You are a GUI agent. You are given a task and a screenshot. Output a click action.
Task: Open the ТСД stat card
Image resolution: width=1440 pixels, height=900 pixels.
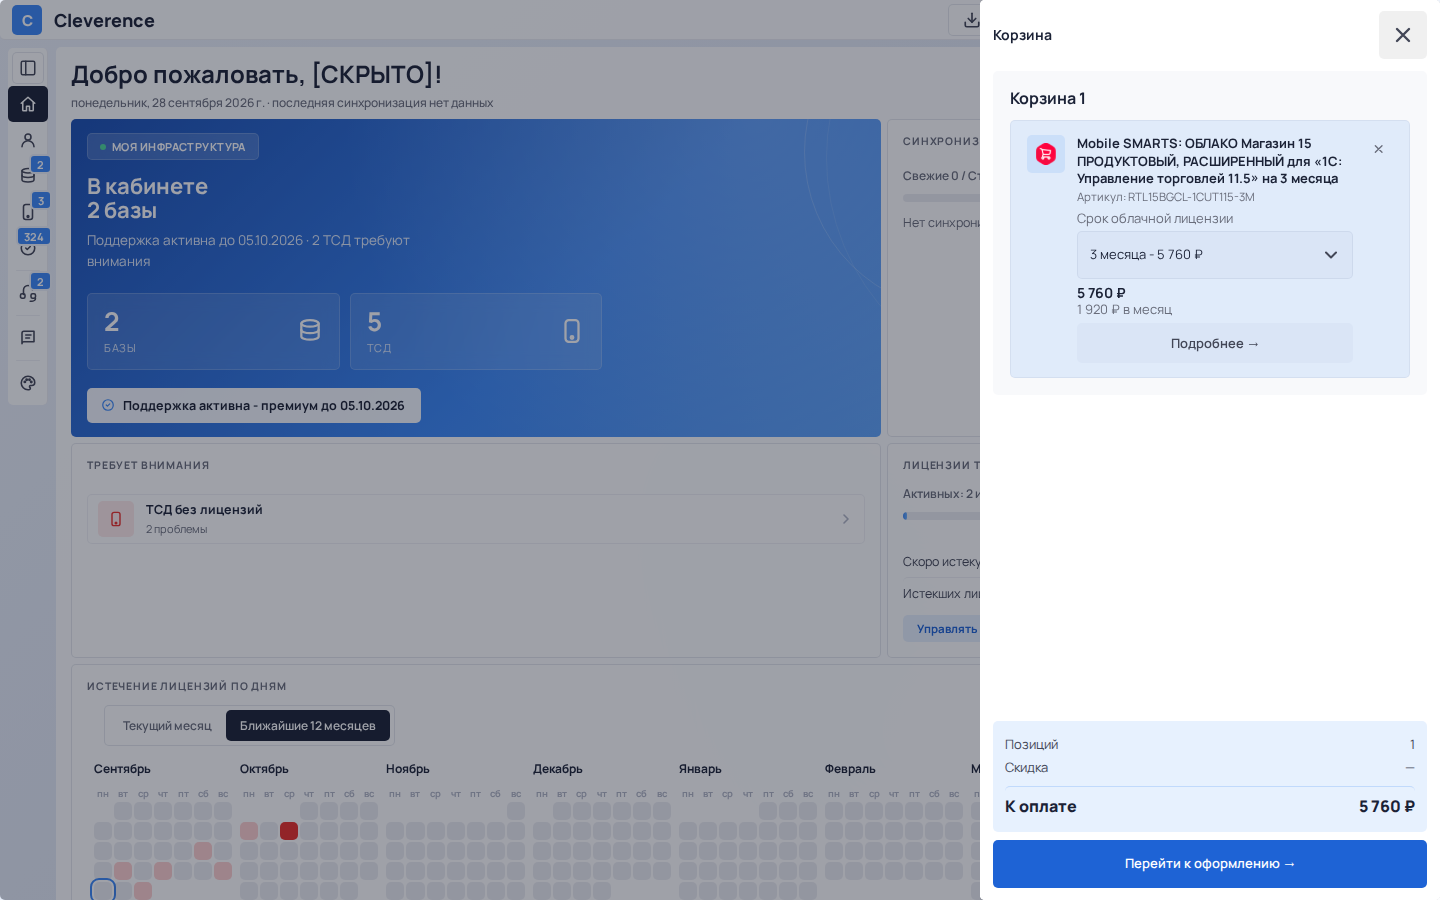point(476,331)
